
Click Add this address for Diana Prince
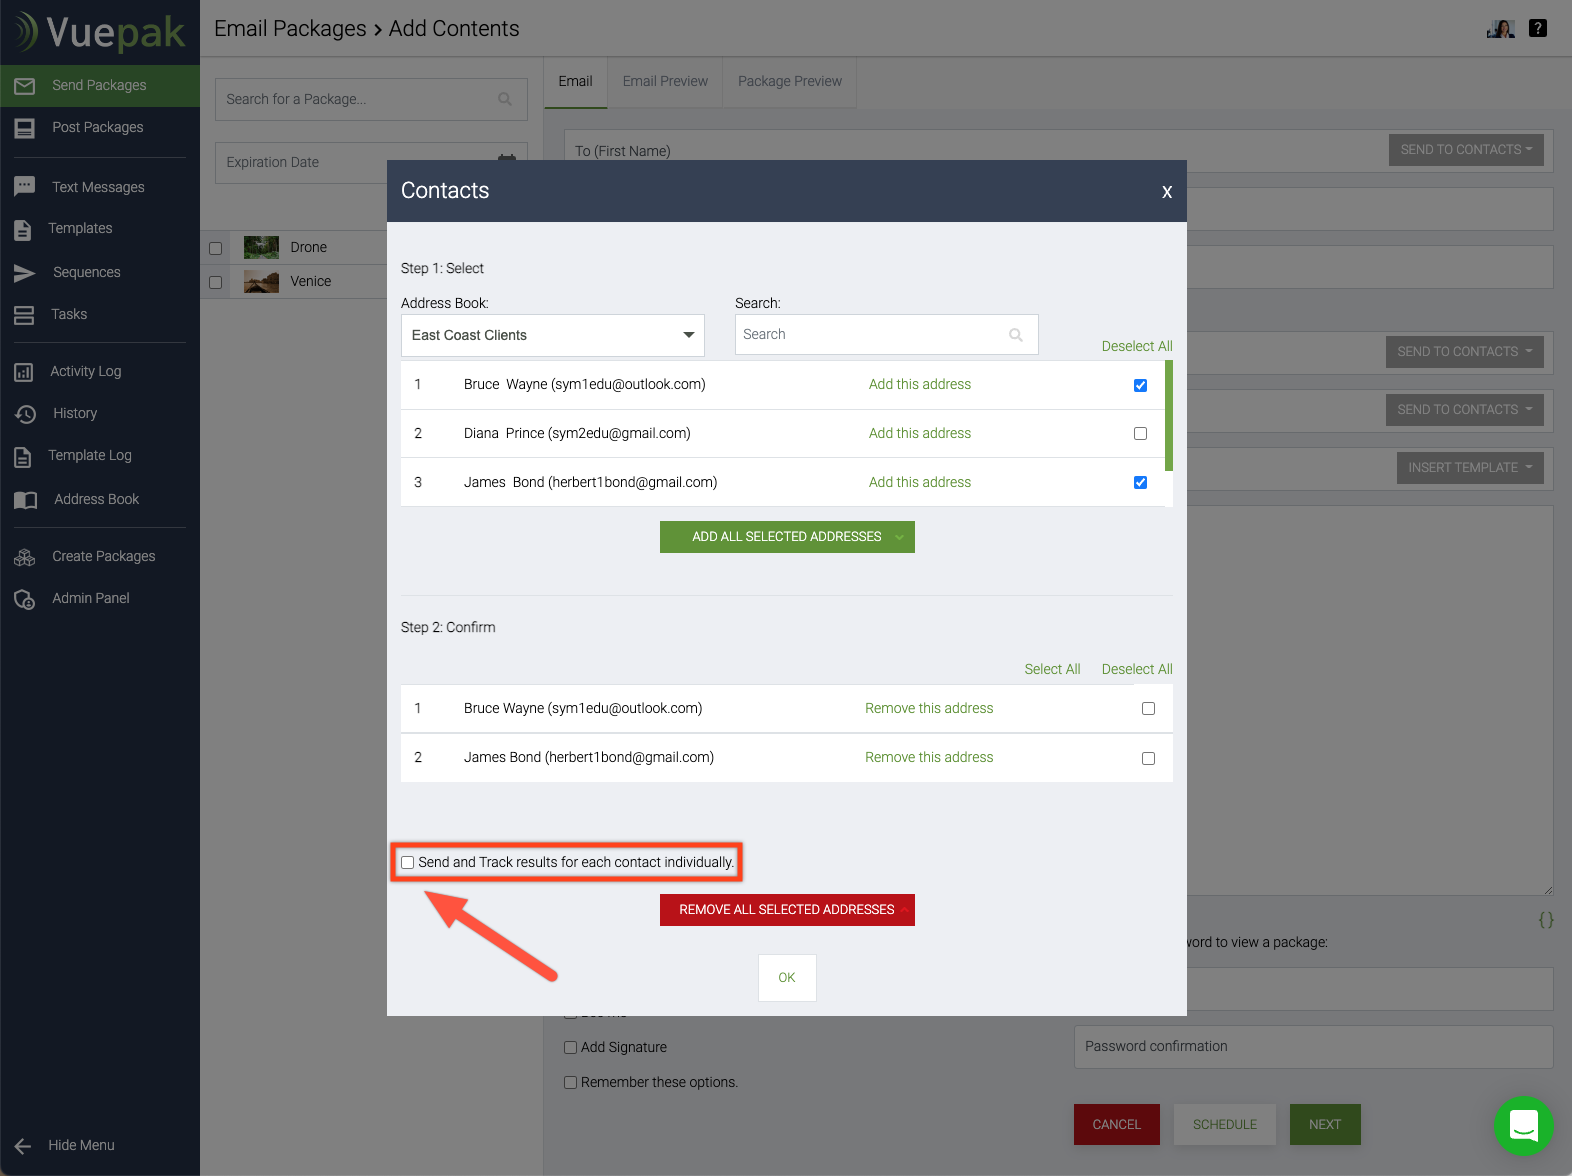(920, 434)
